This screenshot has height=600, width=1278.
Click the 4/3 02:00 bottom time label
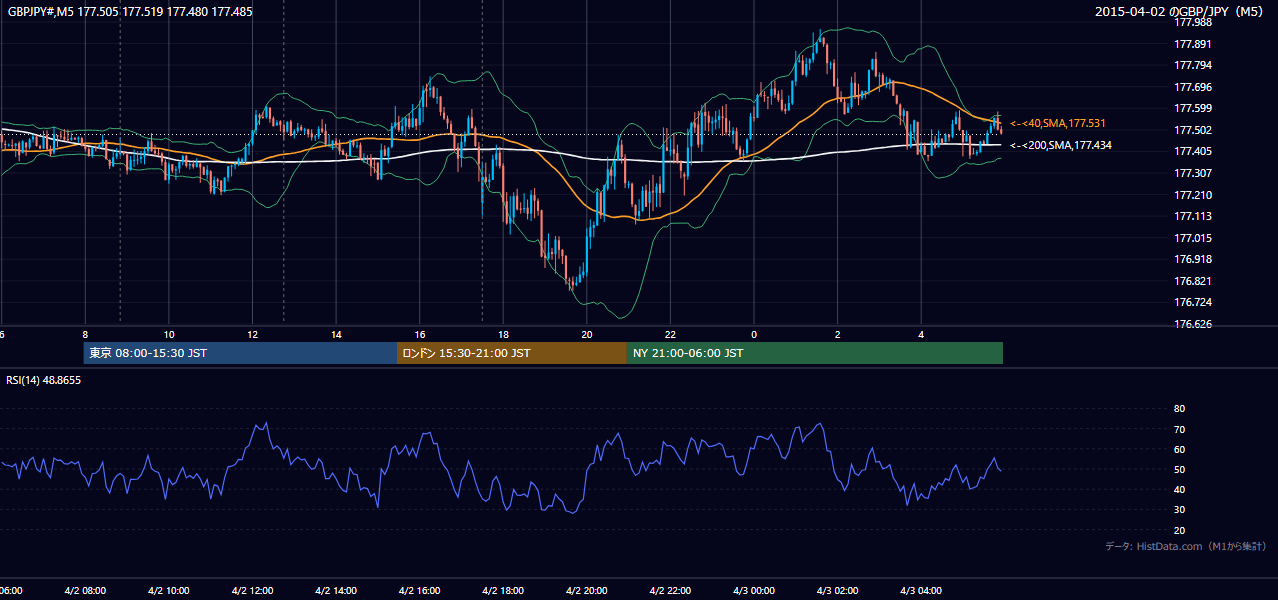(x=838, y=590)
